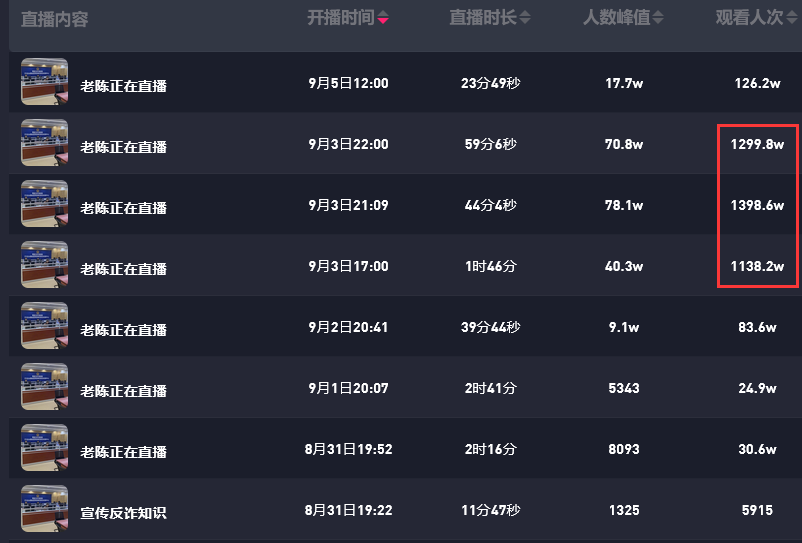Click the duration 59分6秒
This screenshot has height=543, width=802.
pyautogui.click(x=491, y=144)
